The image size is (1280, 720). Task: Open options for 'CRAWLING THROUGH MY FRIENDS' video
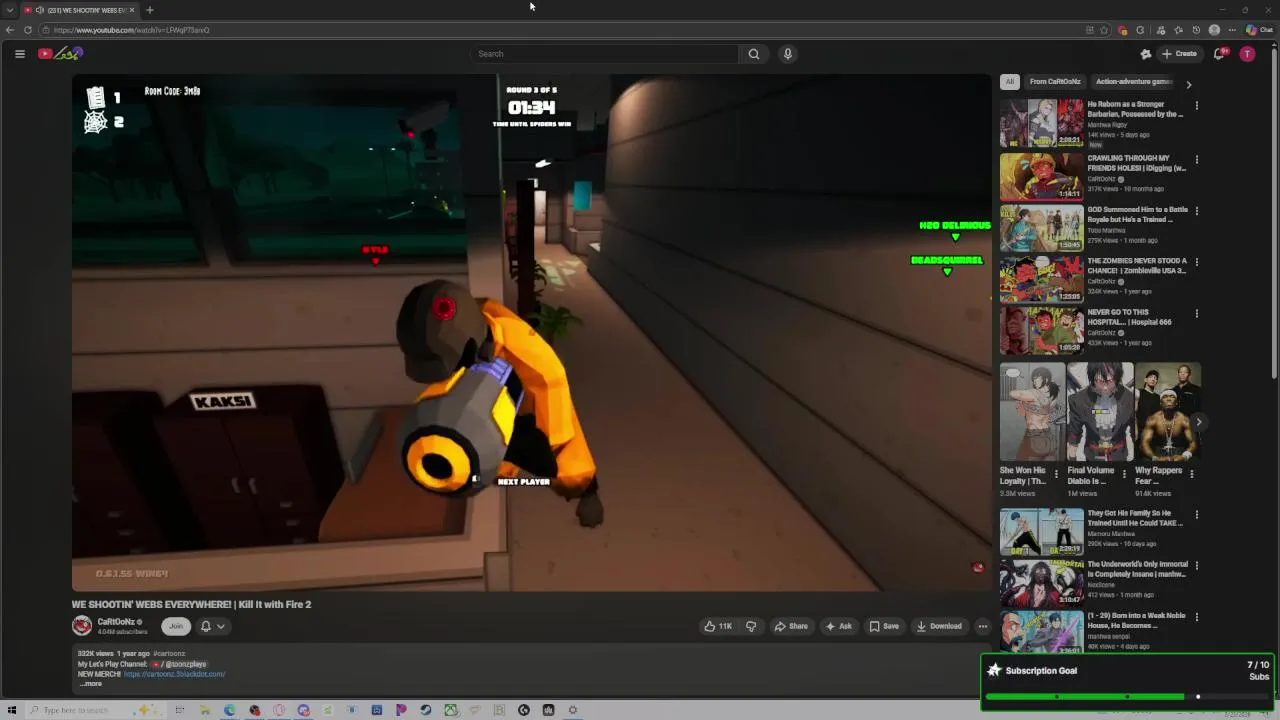point(1196,159)
